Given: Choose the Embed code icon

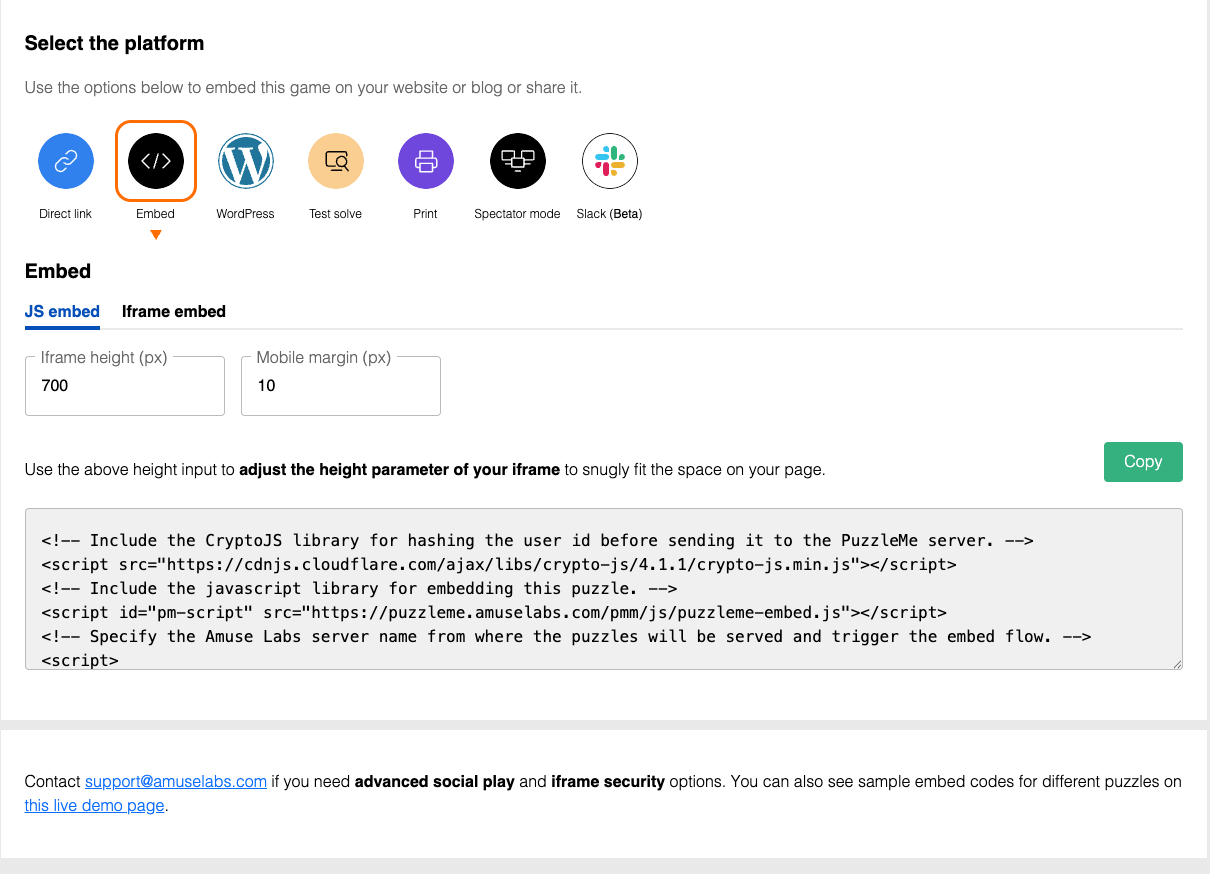Looking at the screenshot, I should 156,160.
